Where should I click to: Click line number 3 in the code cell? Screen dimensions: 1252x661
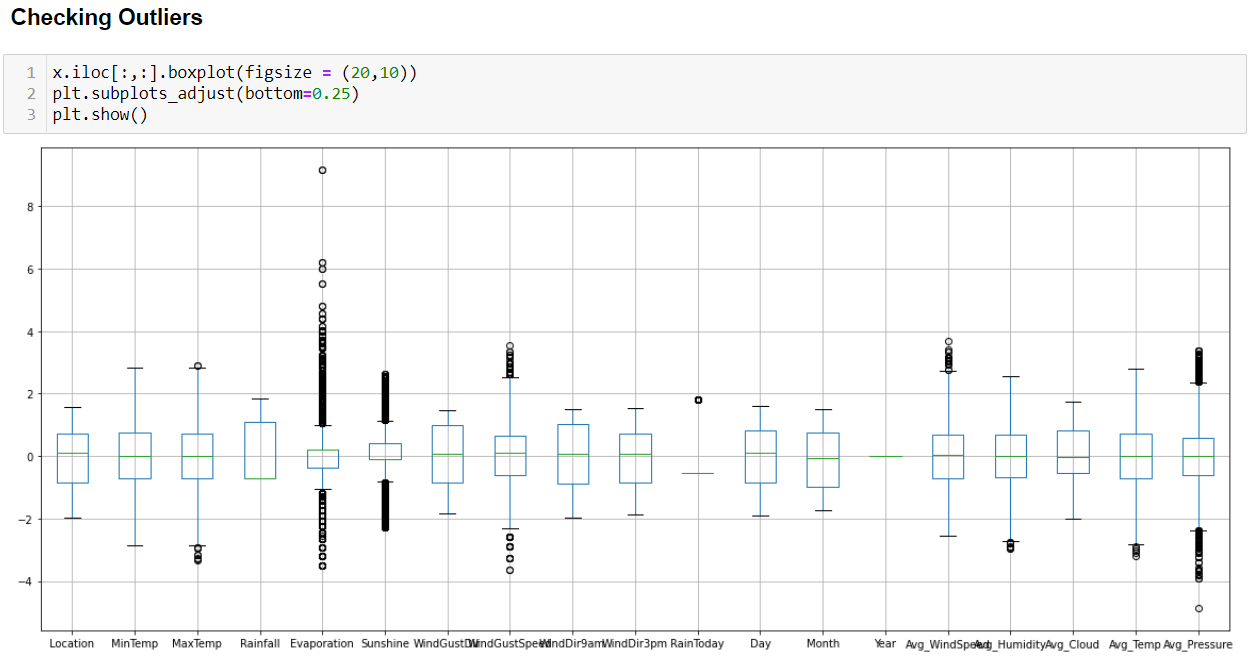coord(30,114)
